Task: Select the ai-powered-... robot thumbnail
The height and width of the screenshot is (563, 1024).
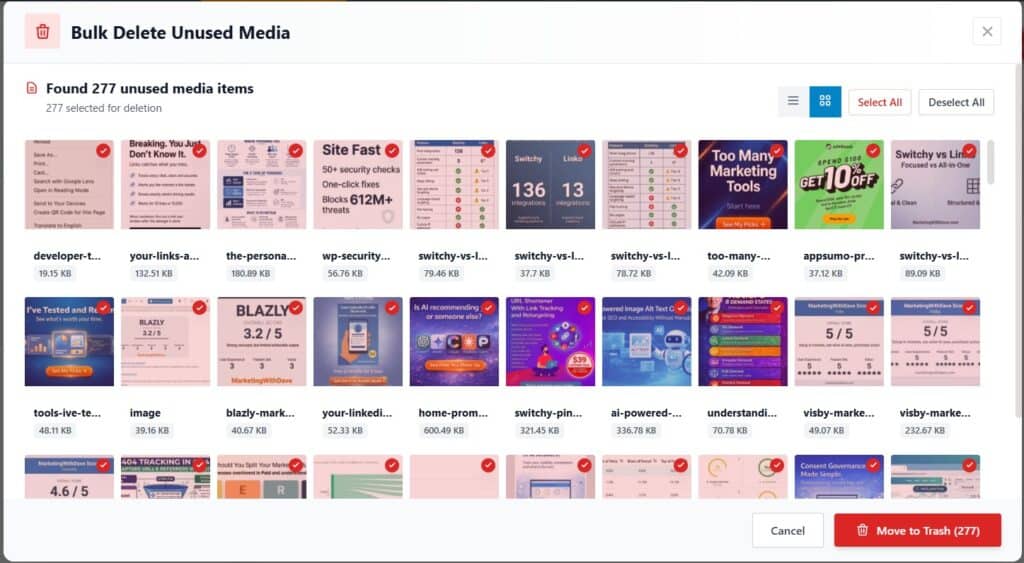Action: coord(647,342)
